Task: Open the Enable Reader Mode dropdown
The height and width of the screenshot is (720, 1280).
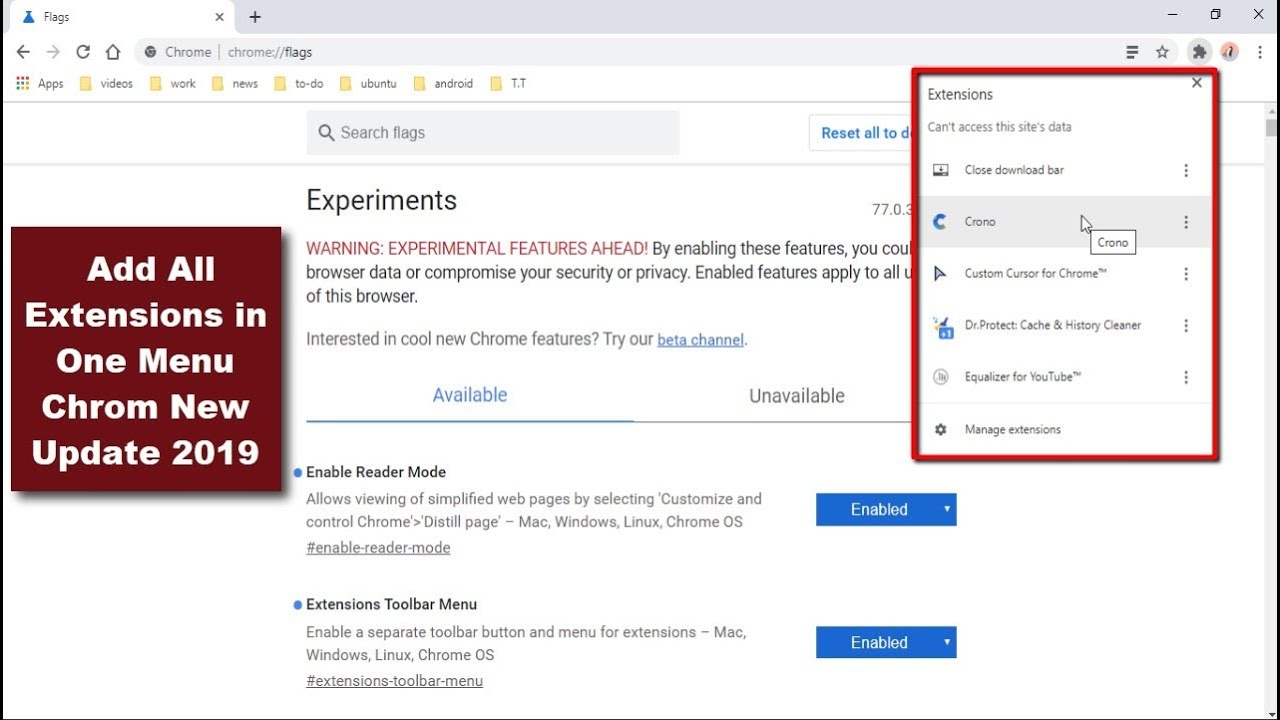Action: click(x=886, y=509)
